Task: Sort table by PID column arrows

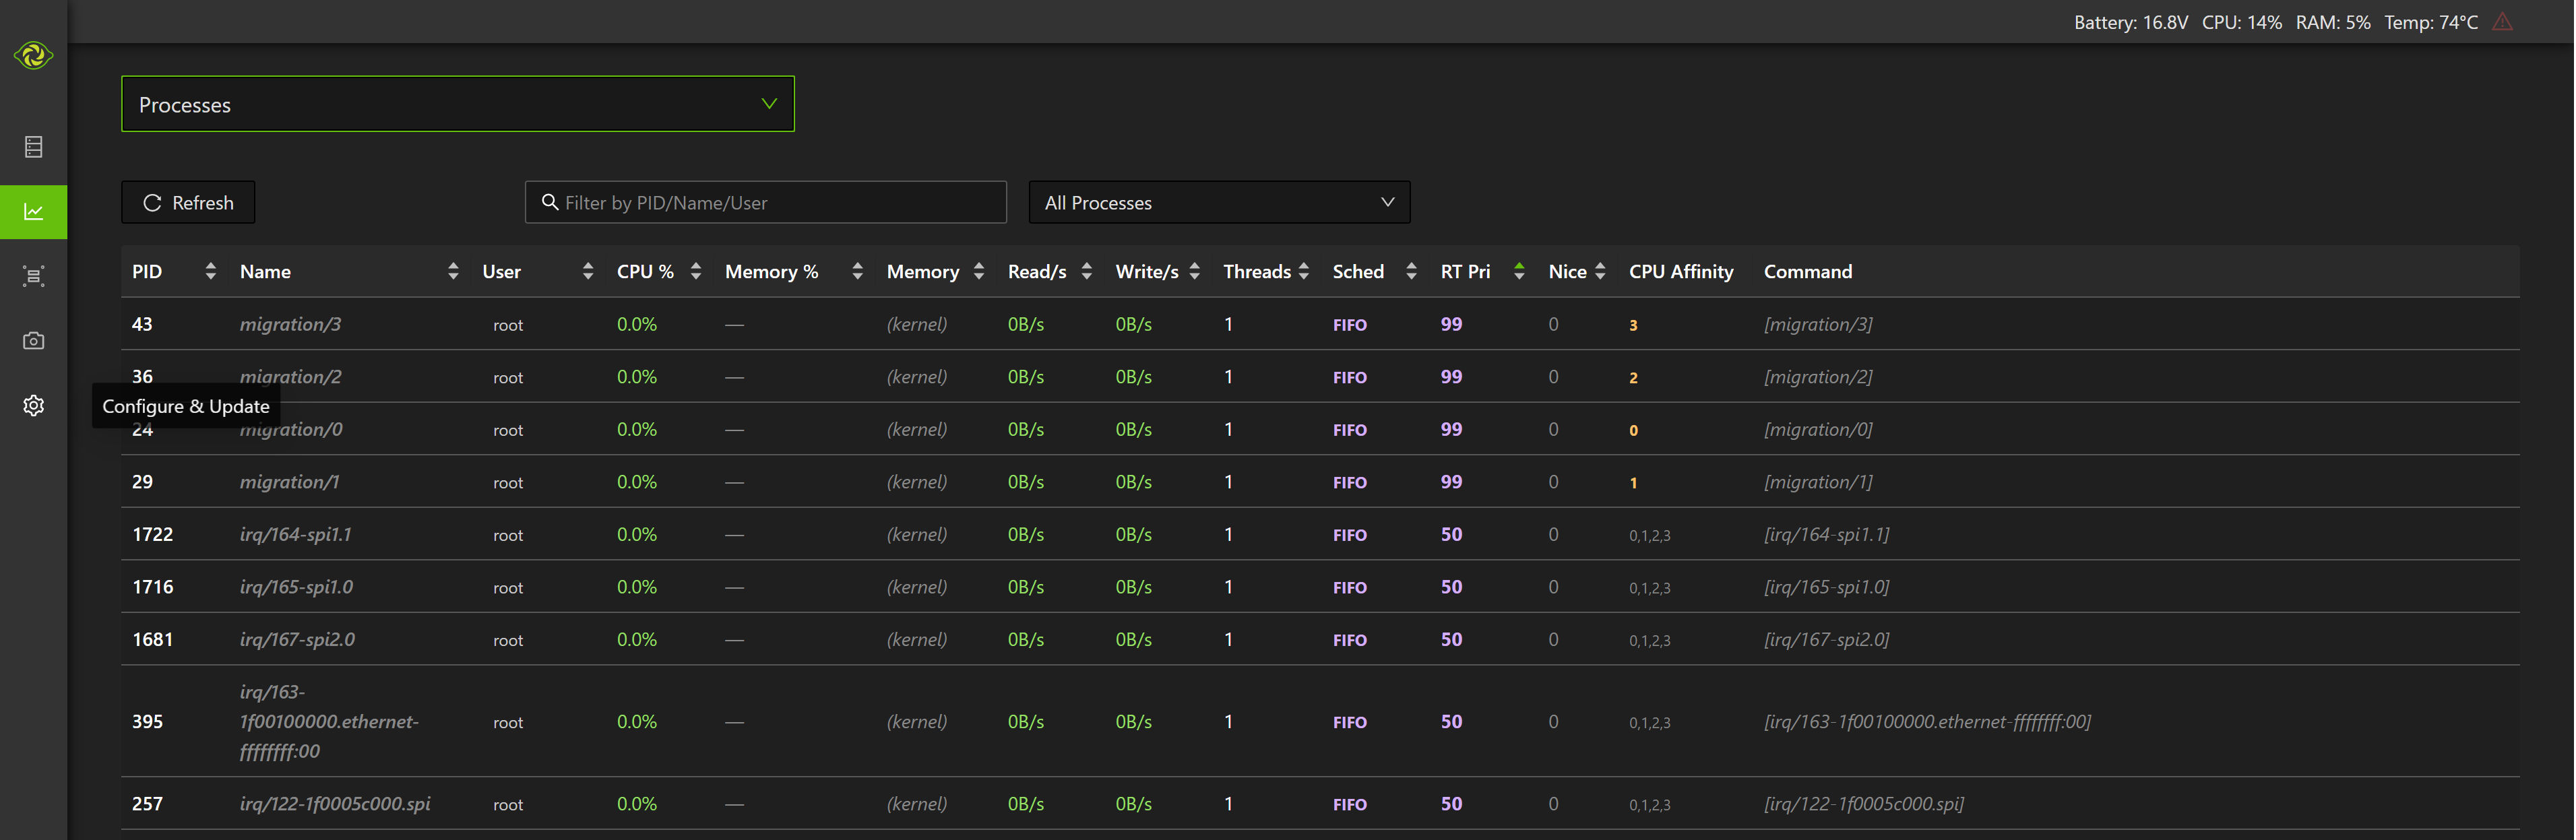Action: point(210,271)
